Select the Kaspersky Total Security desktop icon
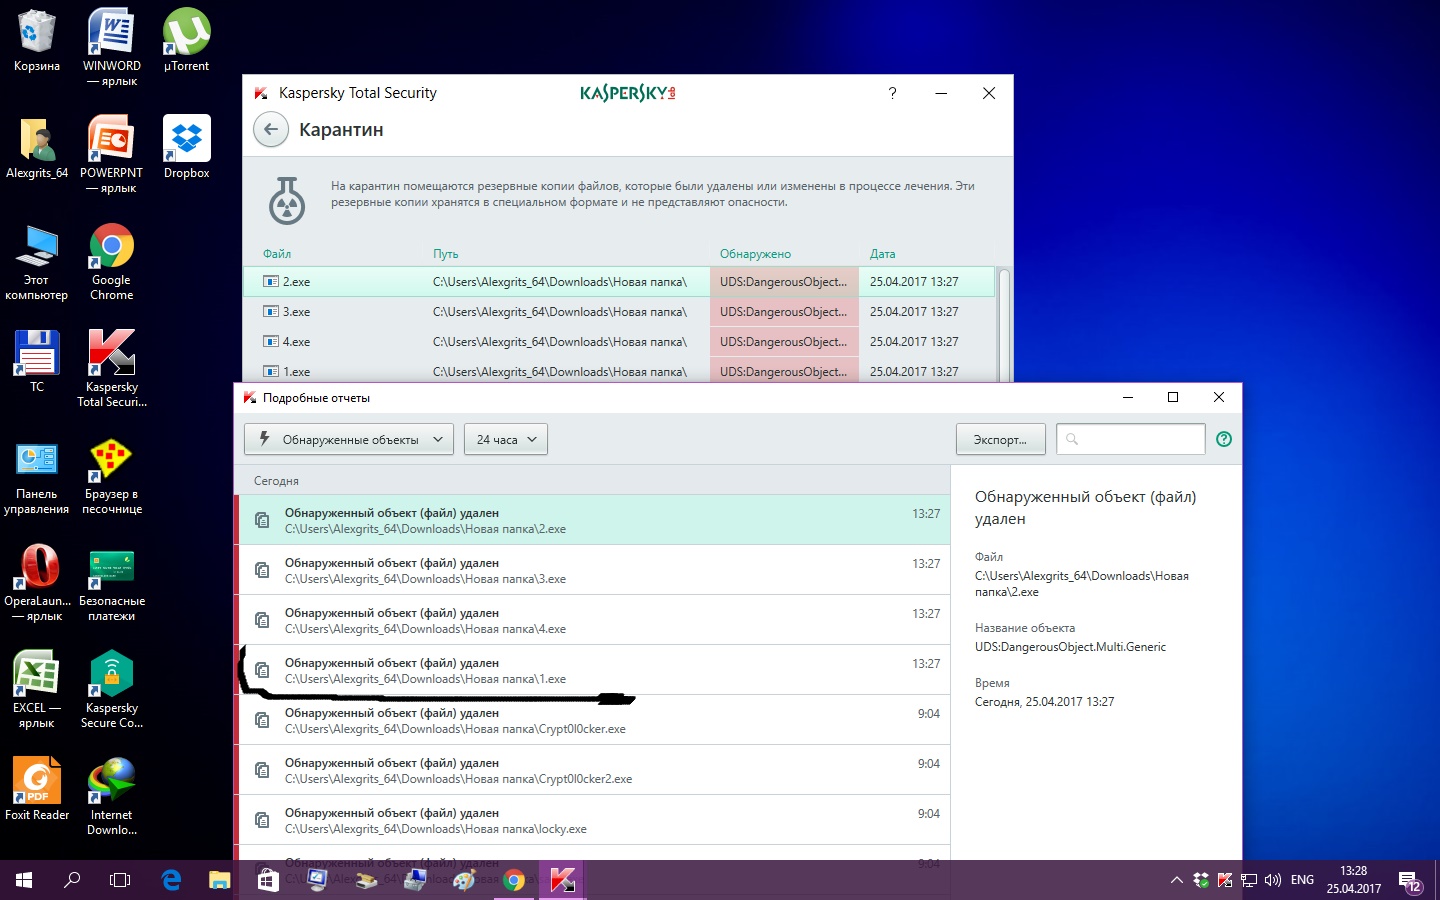1440x900 pixels. 112,369
